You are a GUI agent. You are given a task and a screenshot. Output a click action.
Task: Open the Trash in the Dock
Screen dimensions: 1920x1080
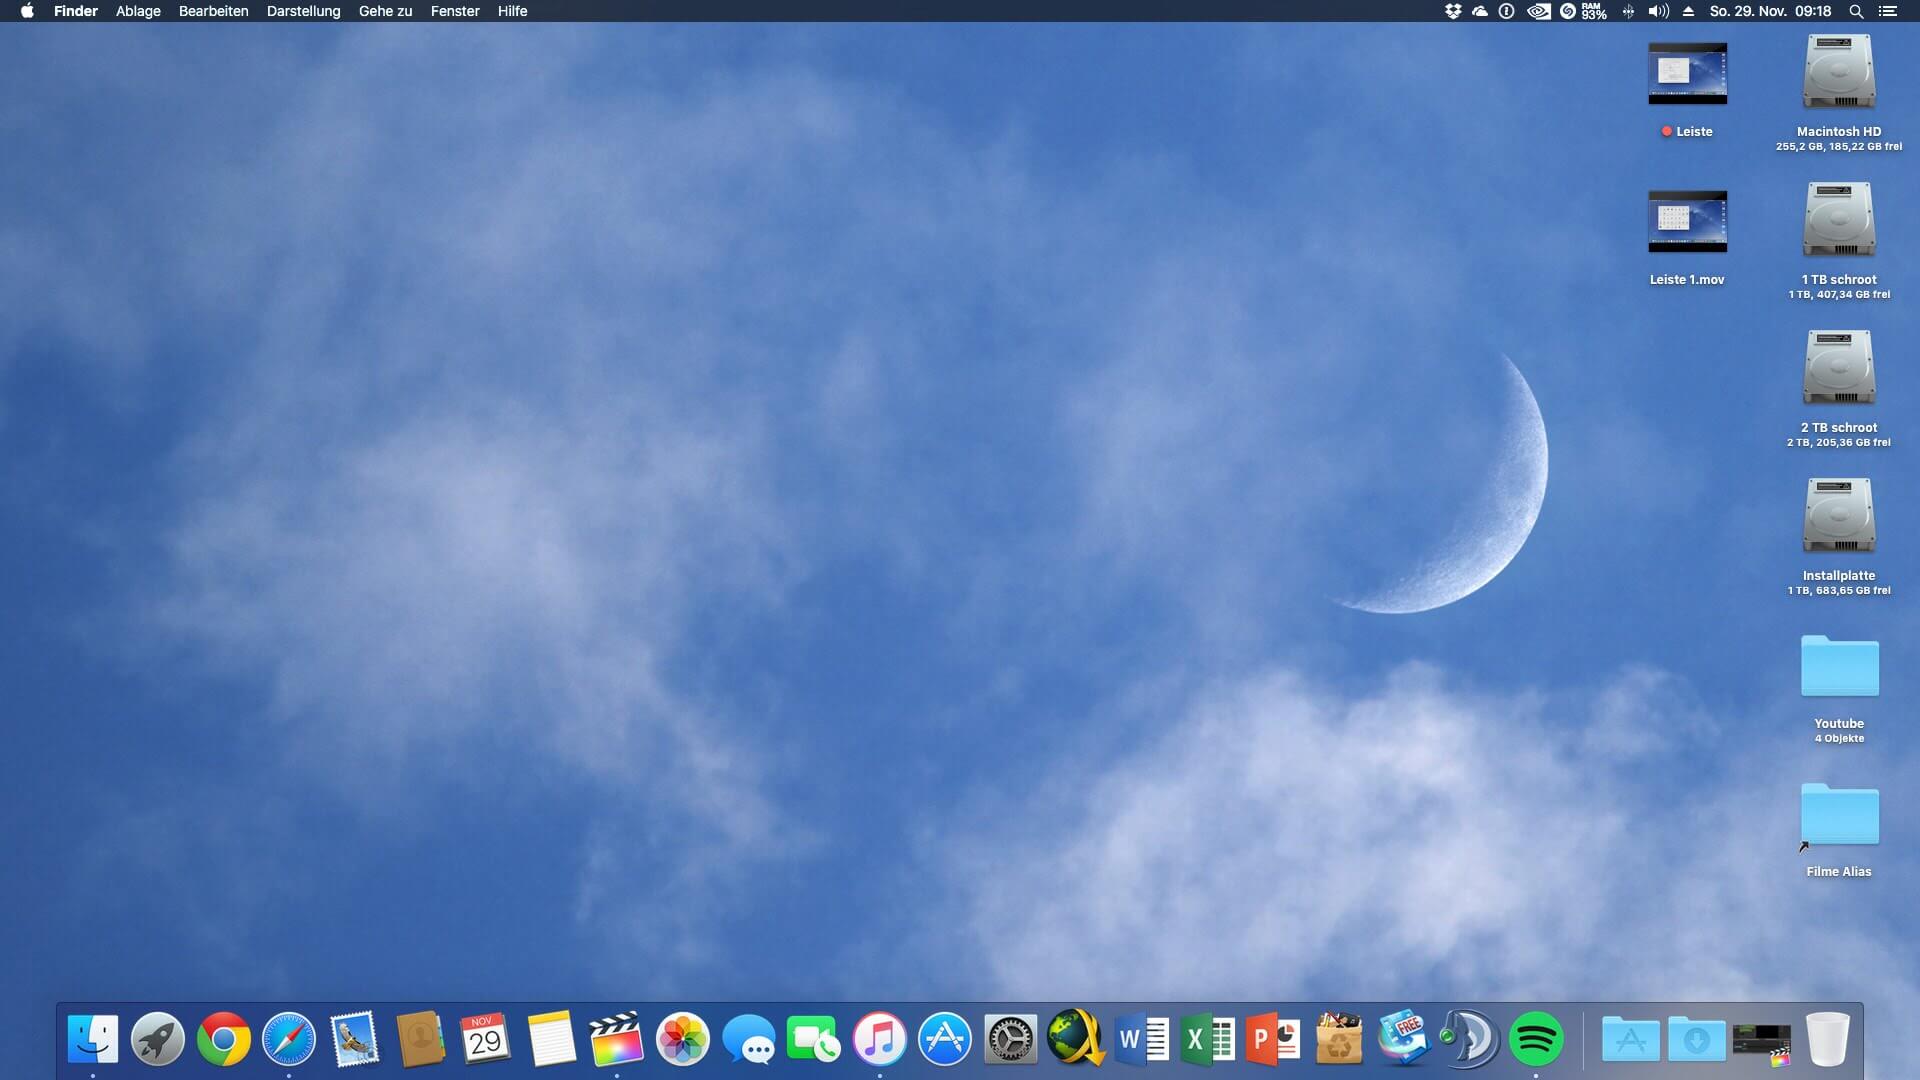(x=1827, y=1040)
